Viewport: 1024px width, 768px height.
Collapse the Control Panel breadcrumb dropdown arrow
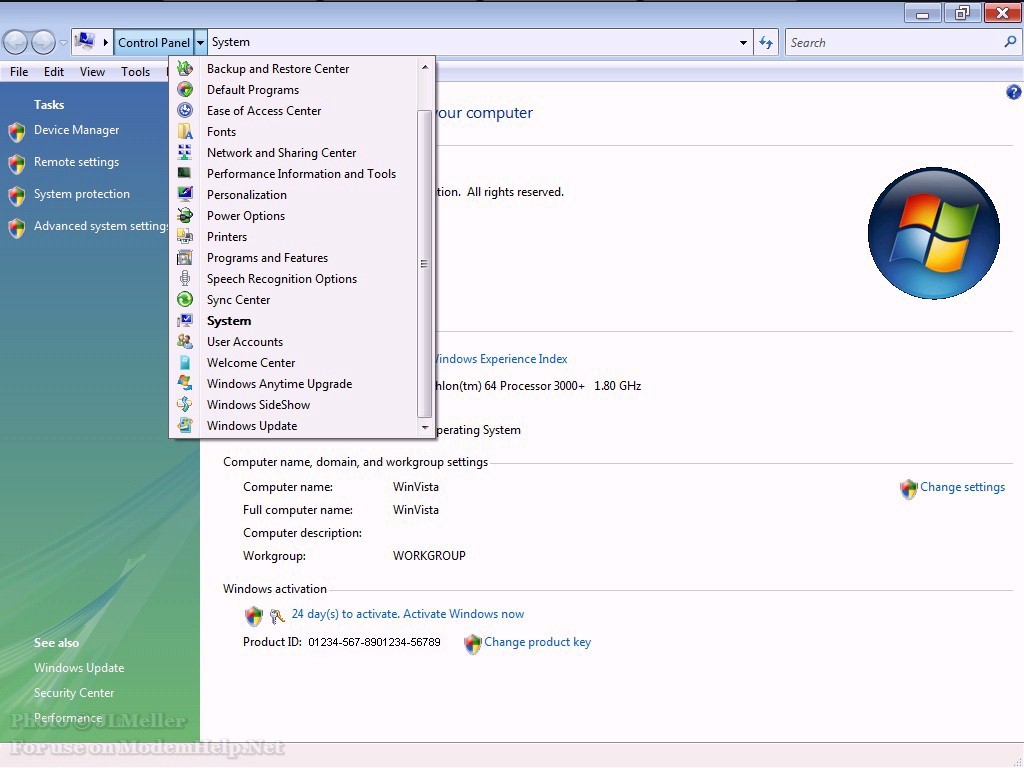200,42
